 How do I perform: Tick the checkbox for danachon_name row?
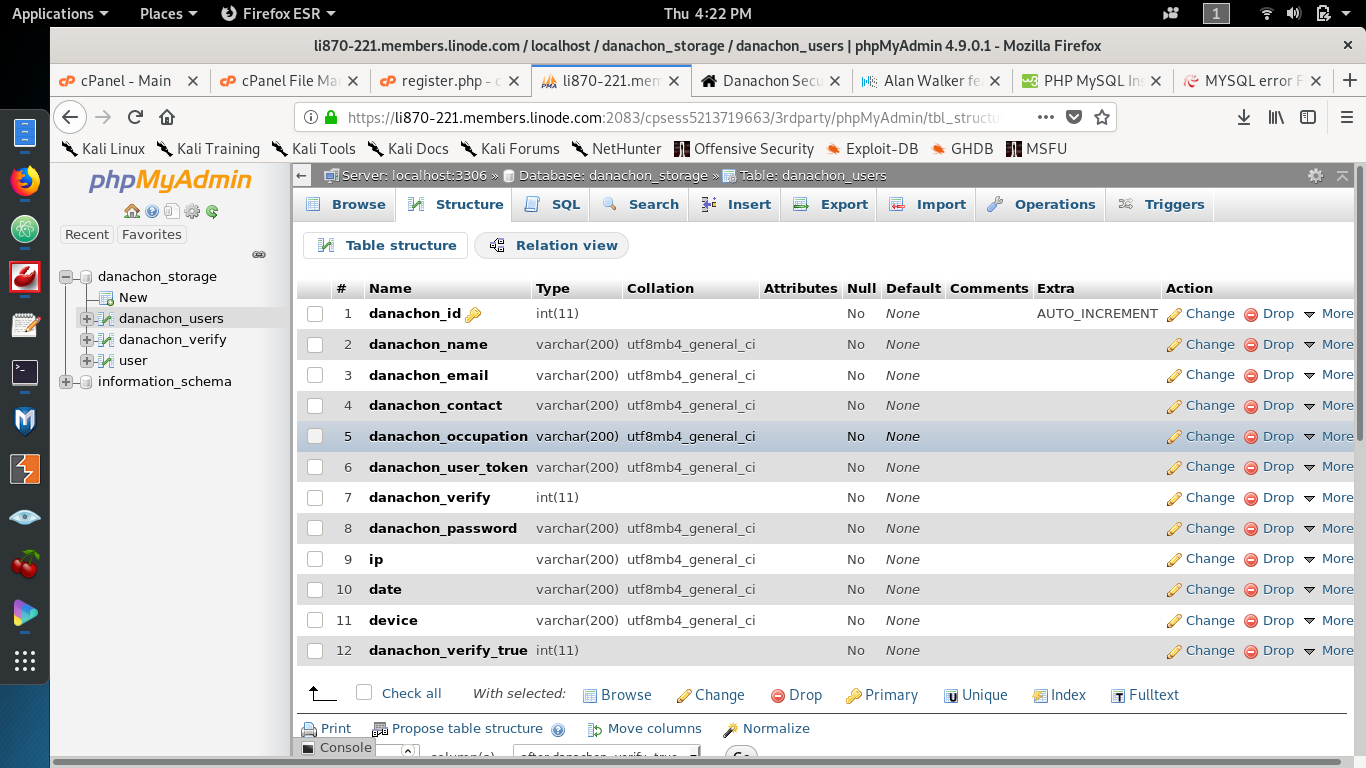(315, 345)
